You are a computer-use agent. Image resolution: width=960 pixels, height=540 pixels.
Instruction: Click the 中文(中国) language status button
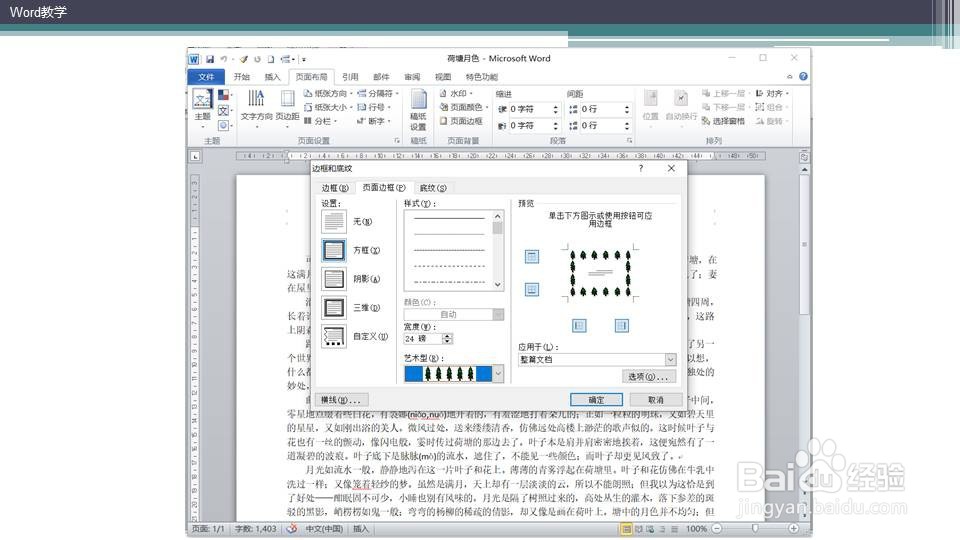pos(324,528)
